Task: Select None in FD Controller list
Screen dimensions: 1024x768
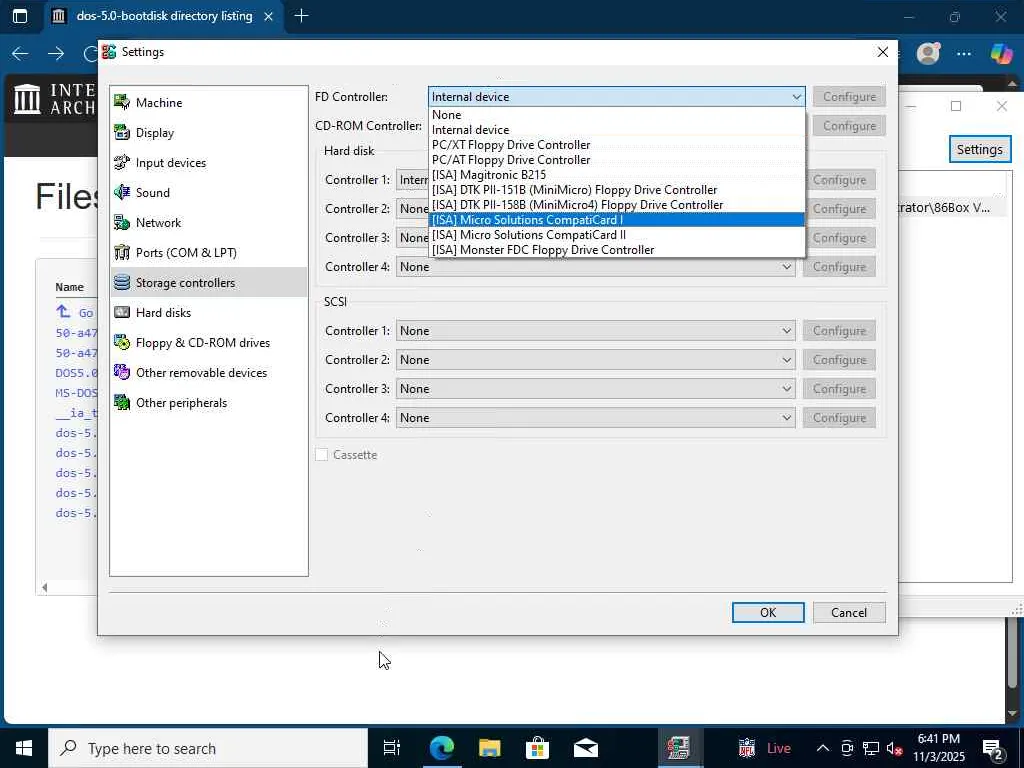Action: coord(616,114)
